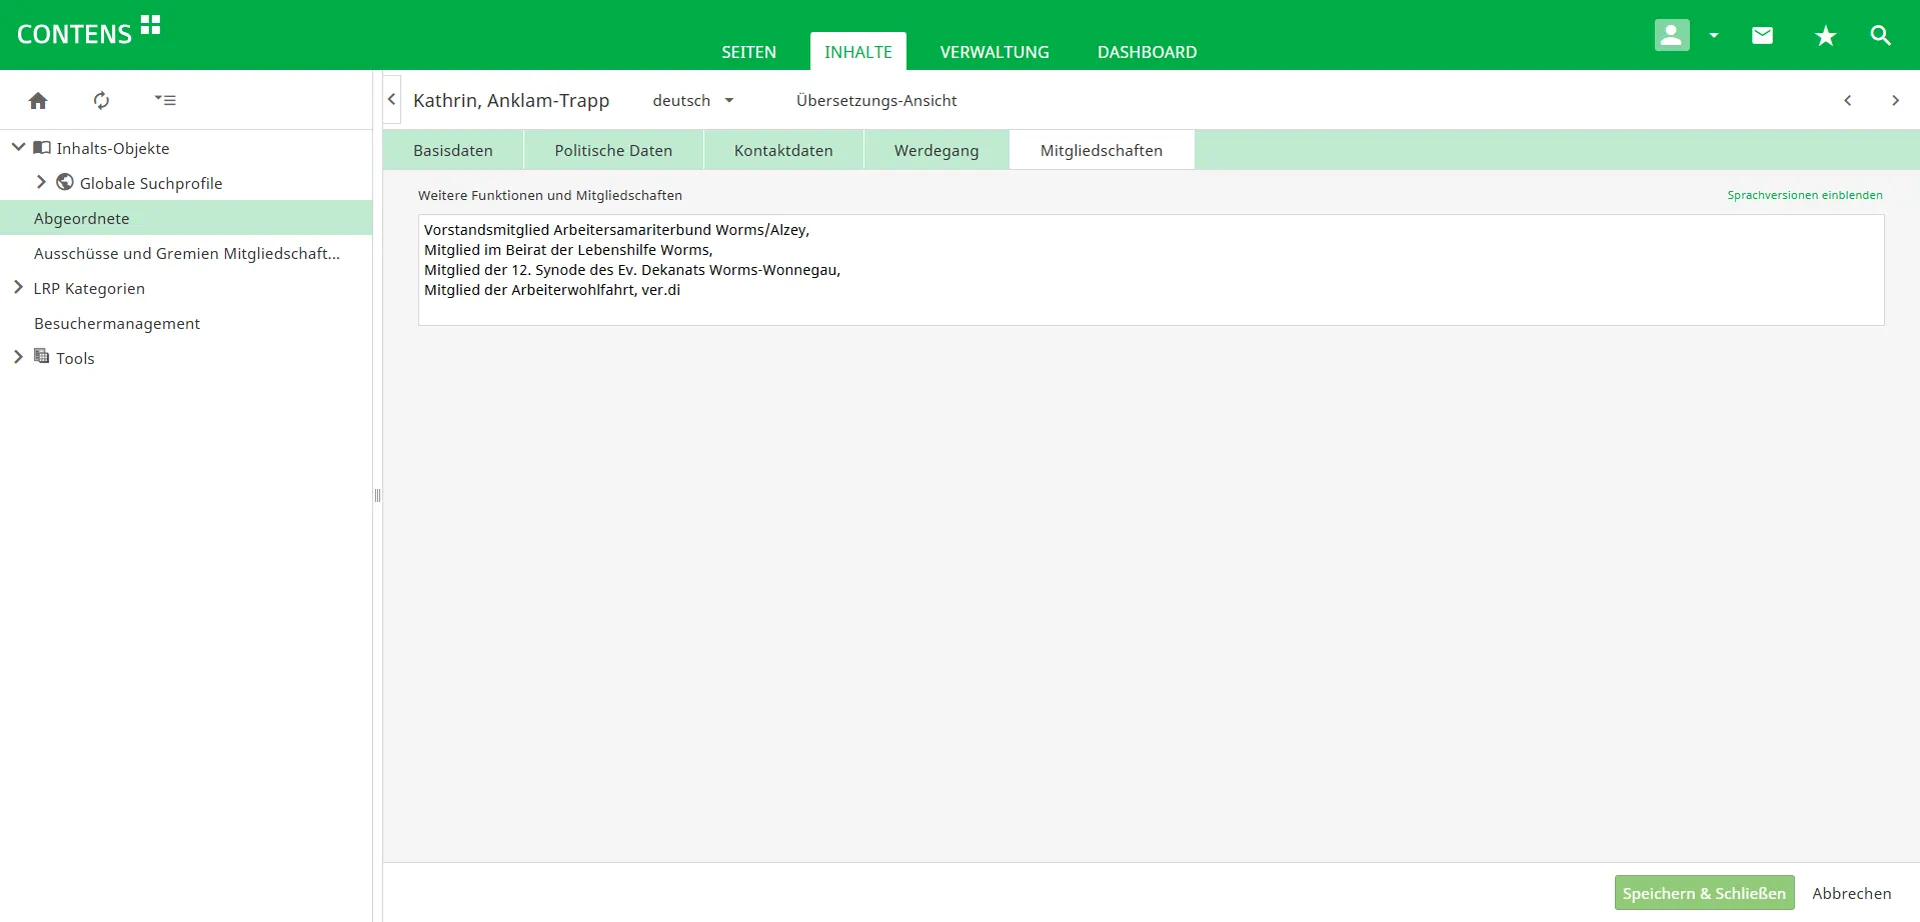
Task: Open favorites star icon
Action: coord(1825,36)
